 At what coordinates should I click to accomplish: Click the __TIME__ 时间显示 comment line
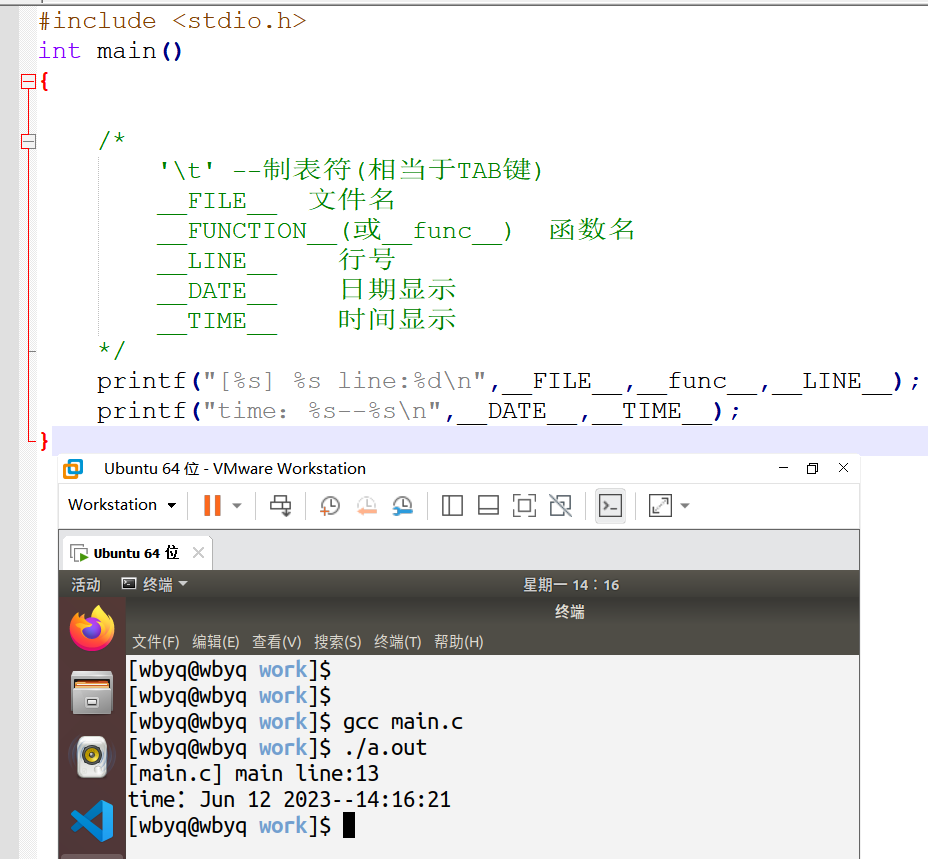307,320
